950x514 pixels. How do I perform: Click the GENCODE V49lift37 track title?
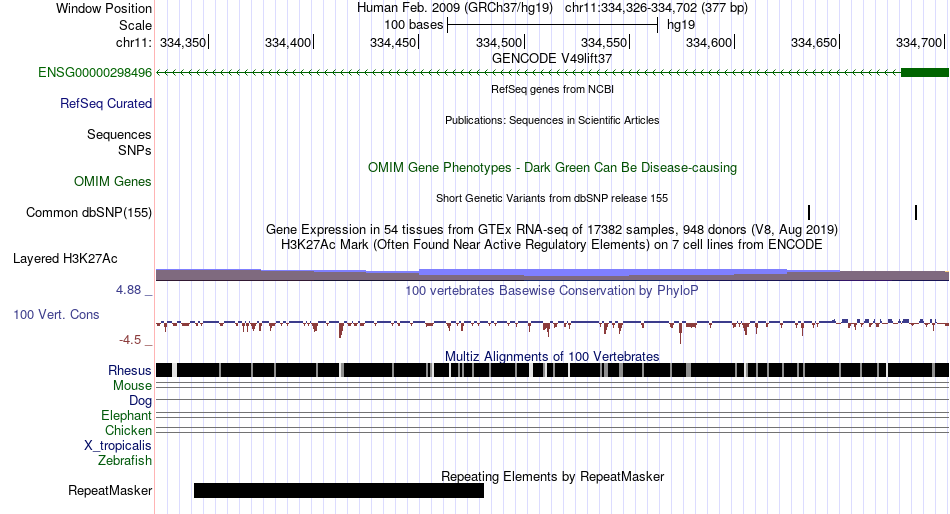(x=551, y=59)
